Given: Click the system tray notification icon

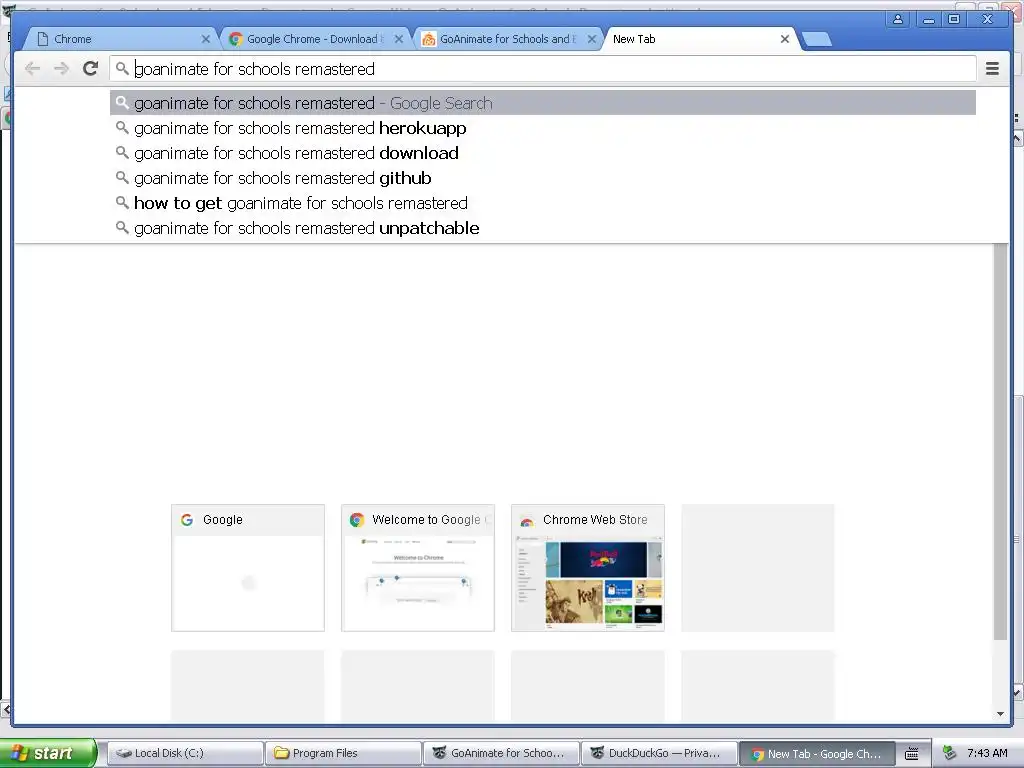Looking at the screenshot, I should 950,753.
